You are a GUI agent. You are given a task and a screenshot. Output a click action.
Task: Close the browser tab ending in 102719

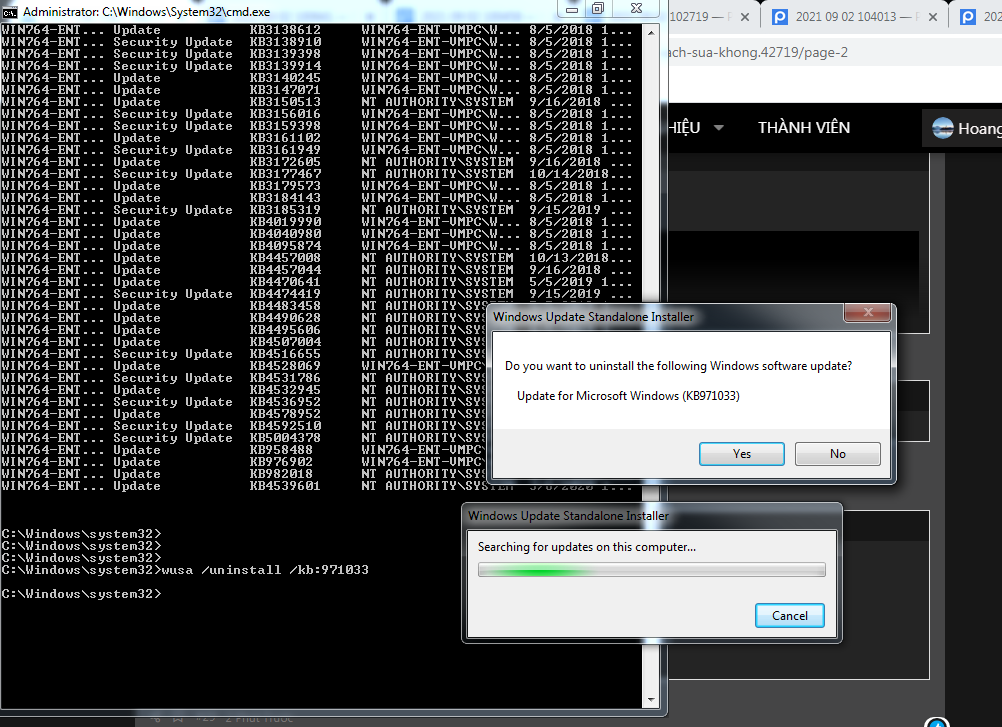pos(744,17)
